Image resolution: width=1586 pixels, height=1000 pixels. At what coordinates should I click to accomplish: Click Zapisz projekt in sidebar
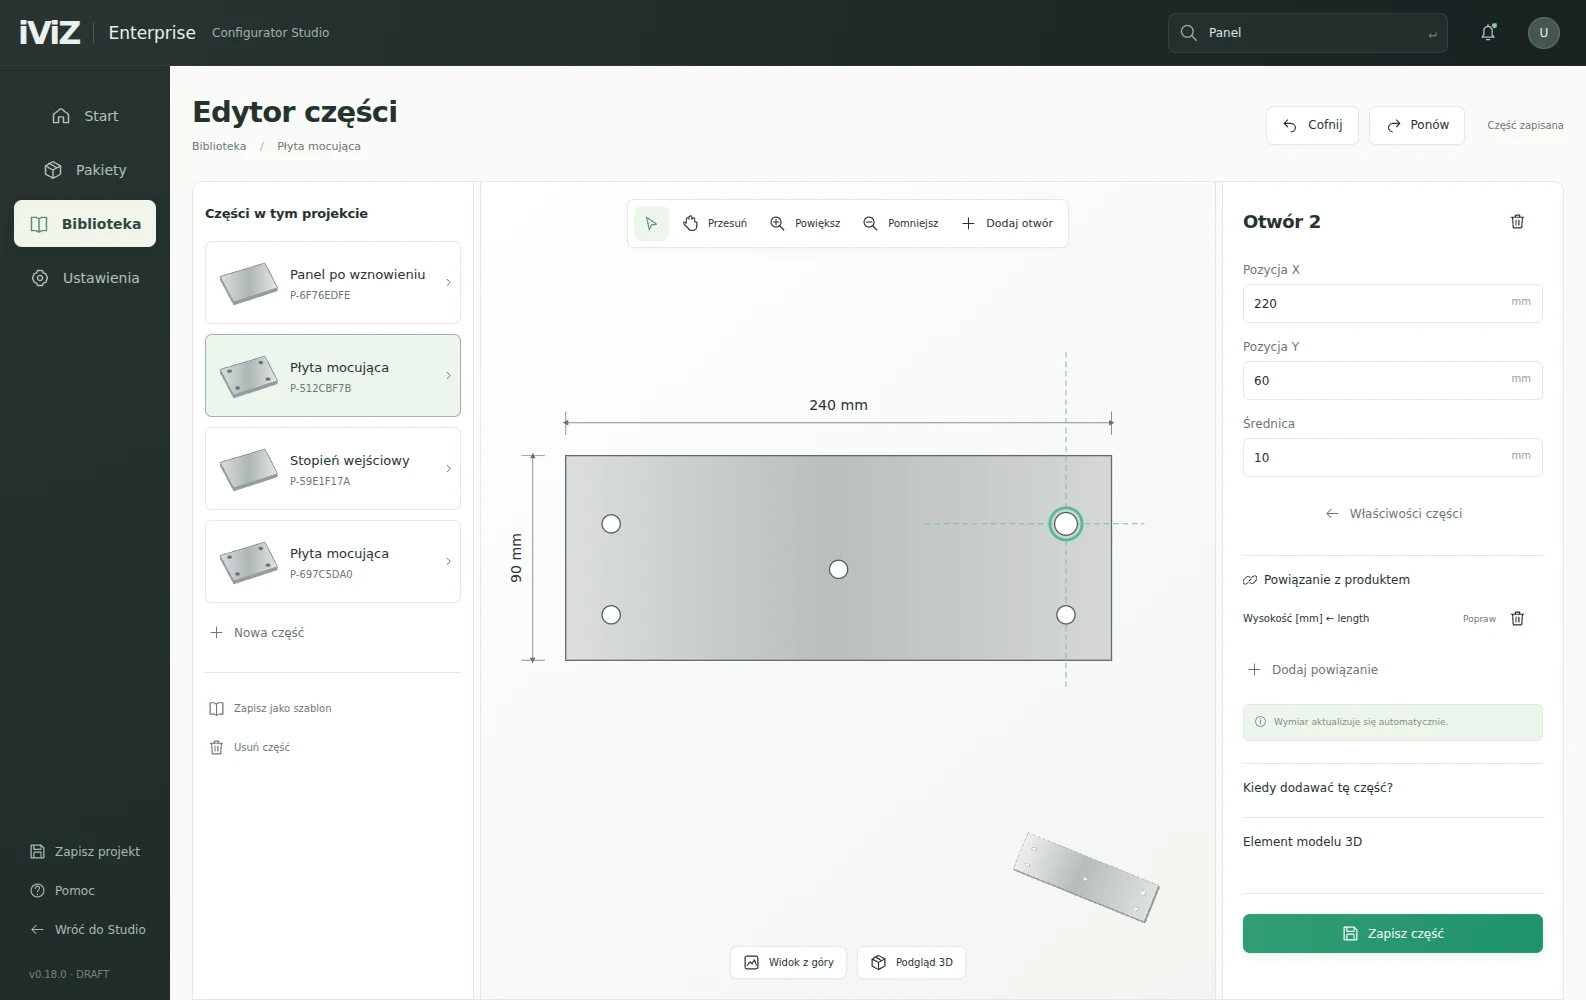click(85, 852)
